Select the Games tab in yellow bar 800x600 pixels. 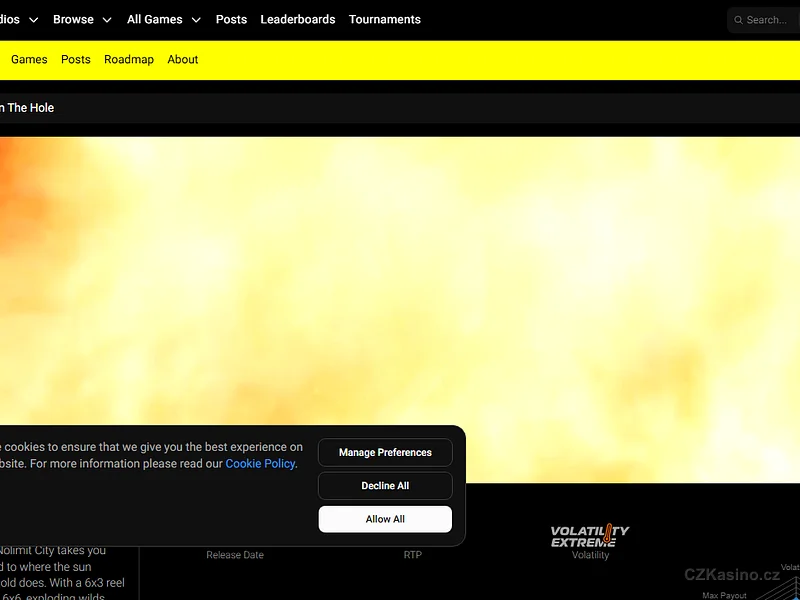coord(29,59)
